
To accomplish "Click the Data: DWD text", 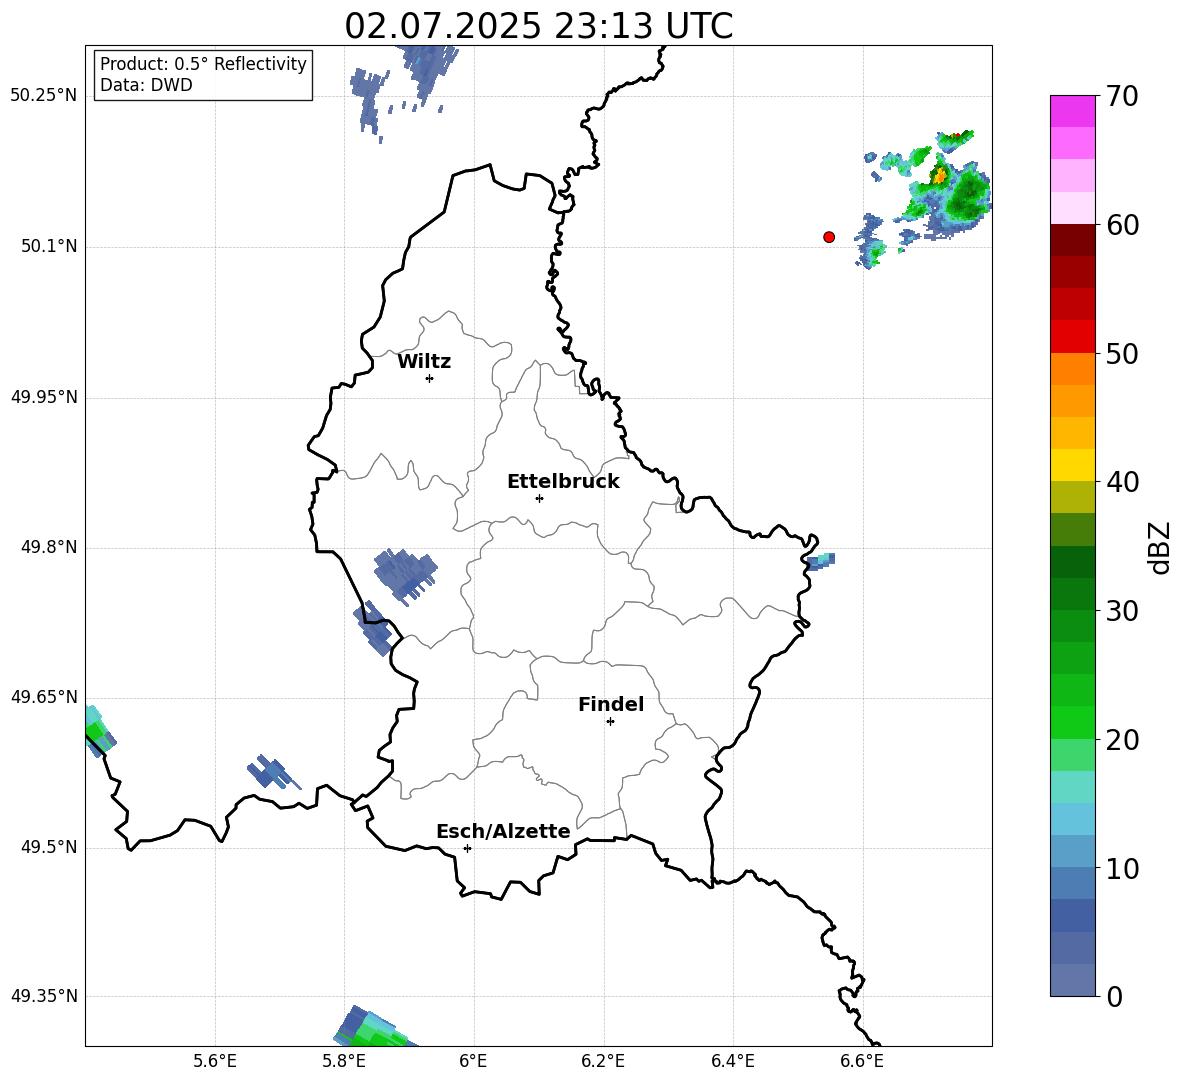I will pyautogui.click(x=146, y=85).
